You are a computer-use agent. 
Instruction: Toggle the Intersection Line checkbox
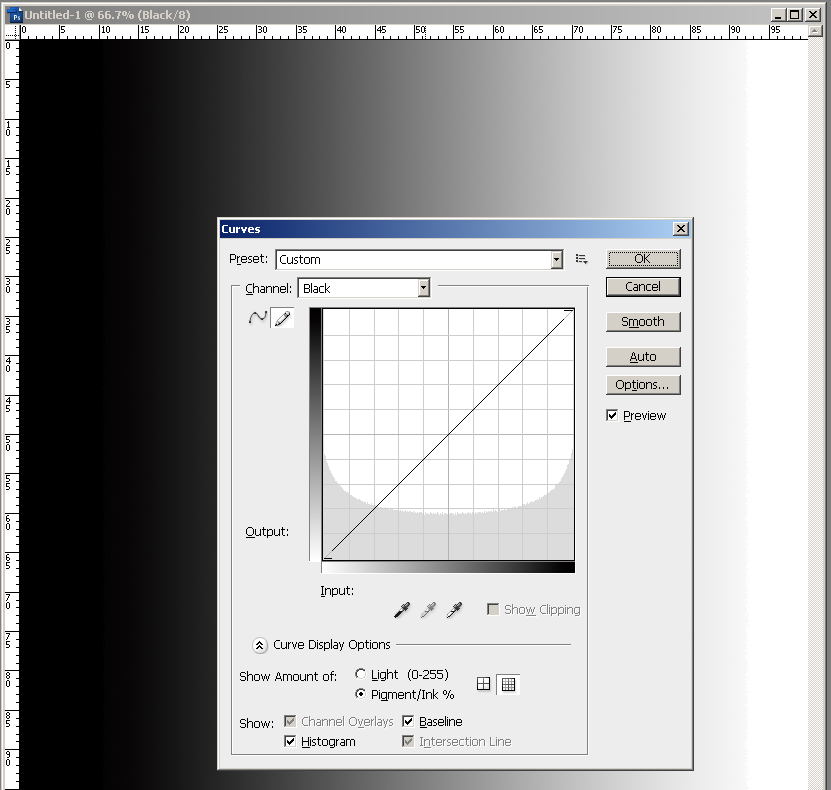(x=408, y=741)
